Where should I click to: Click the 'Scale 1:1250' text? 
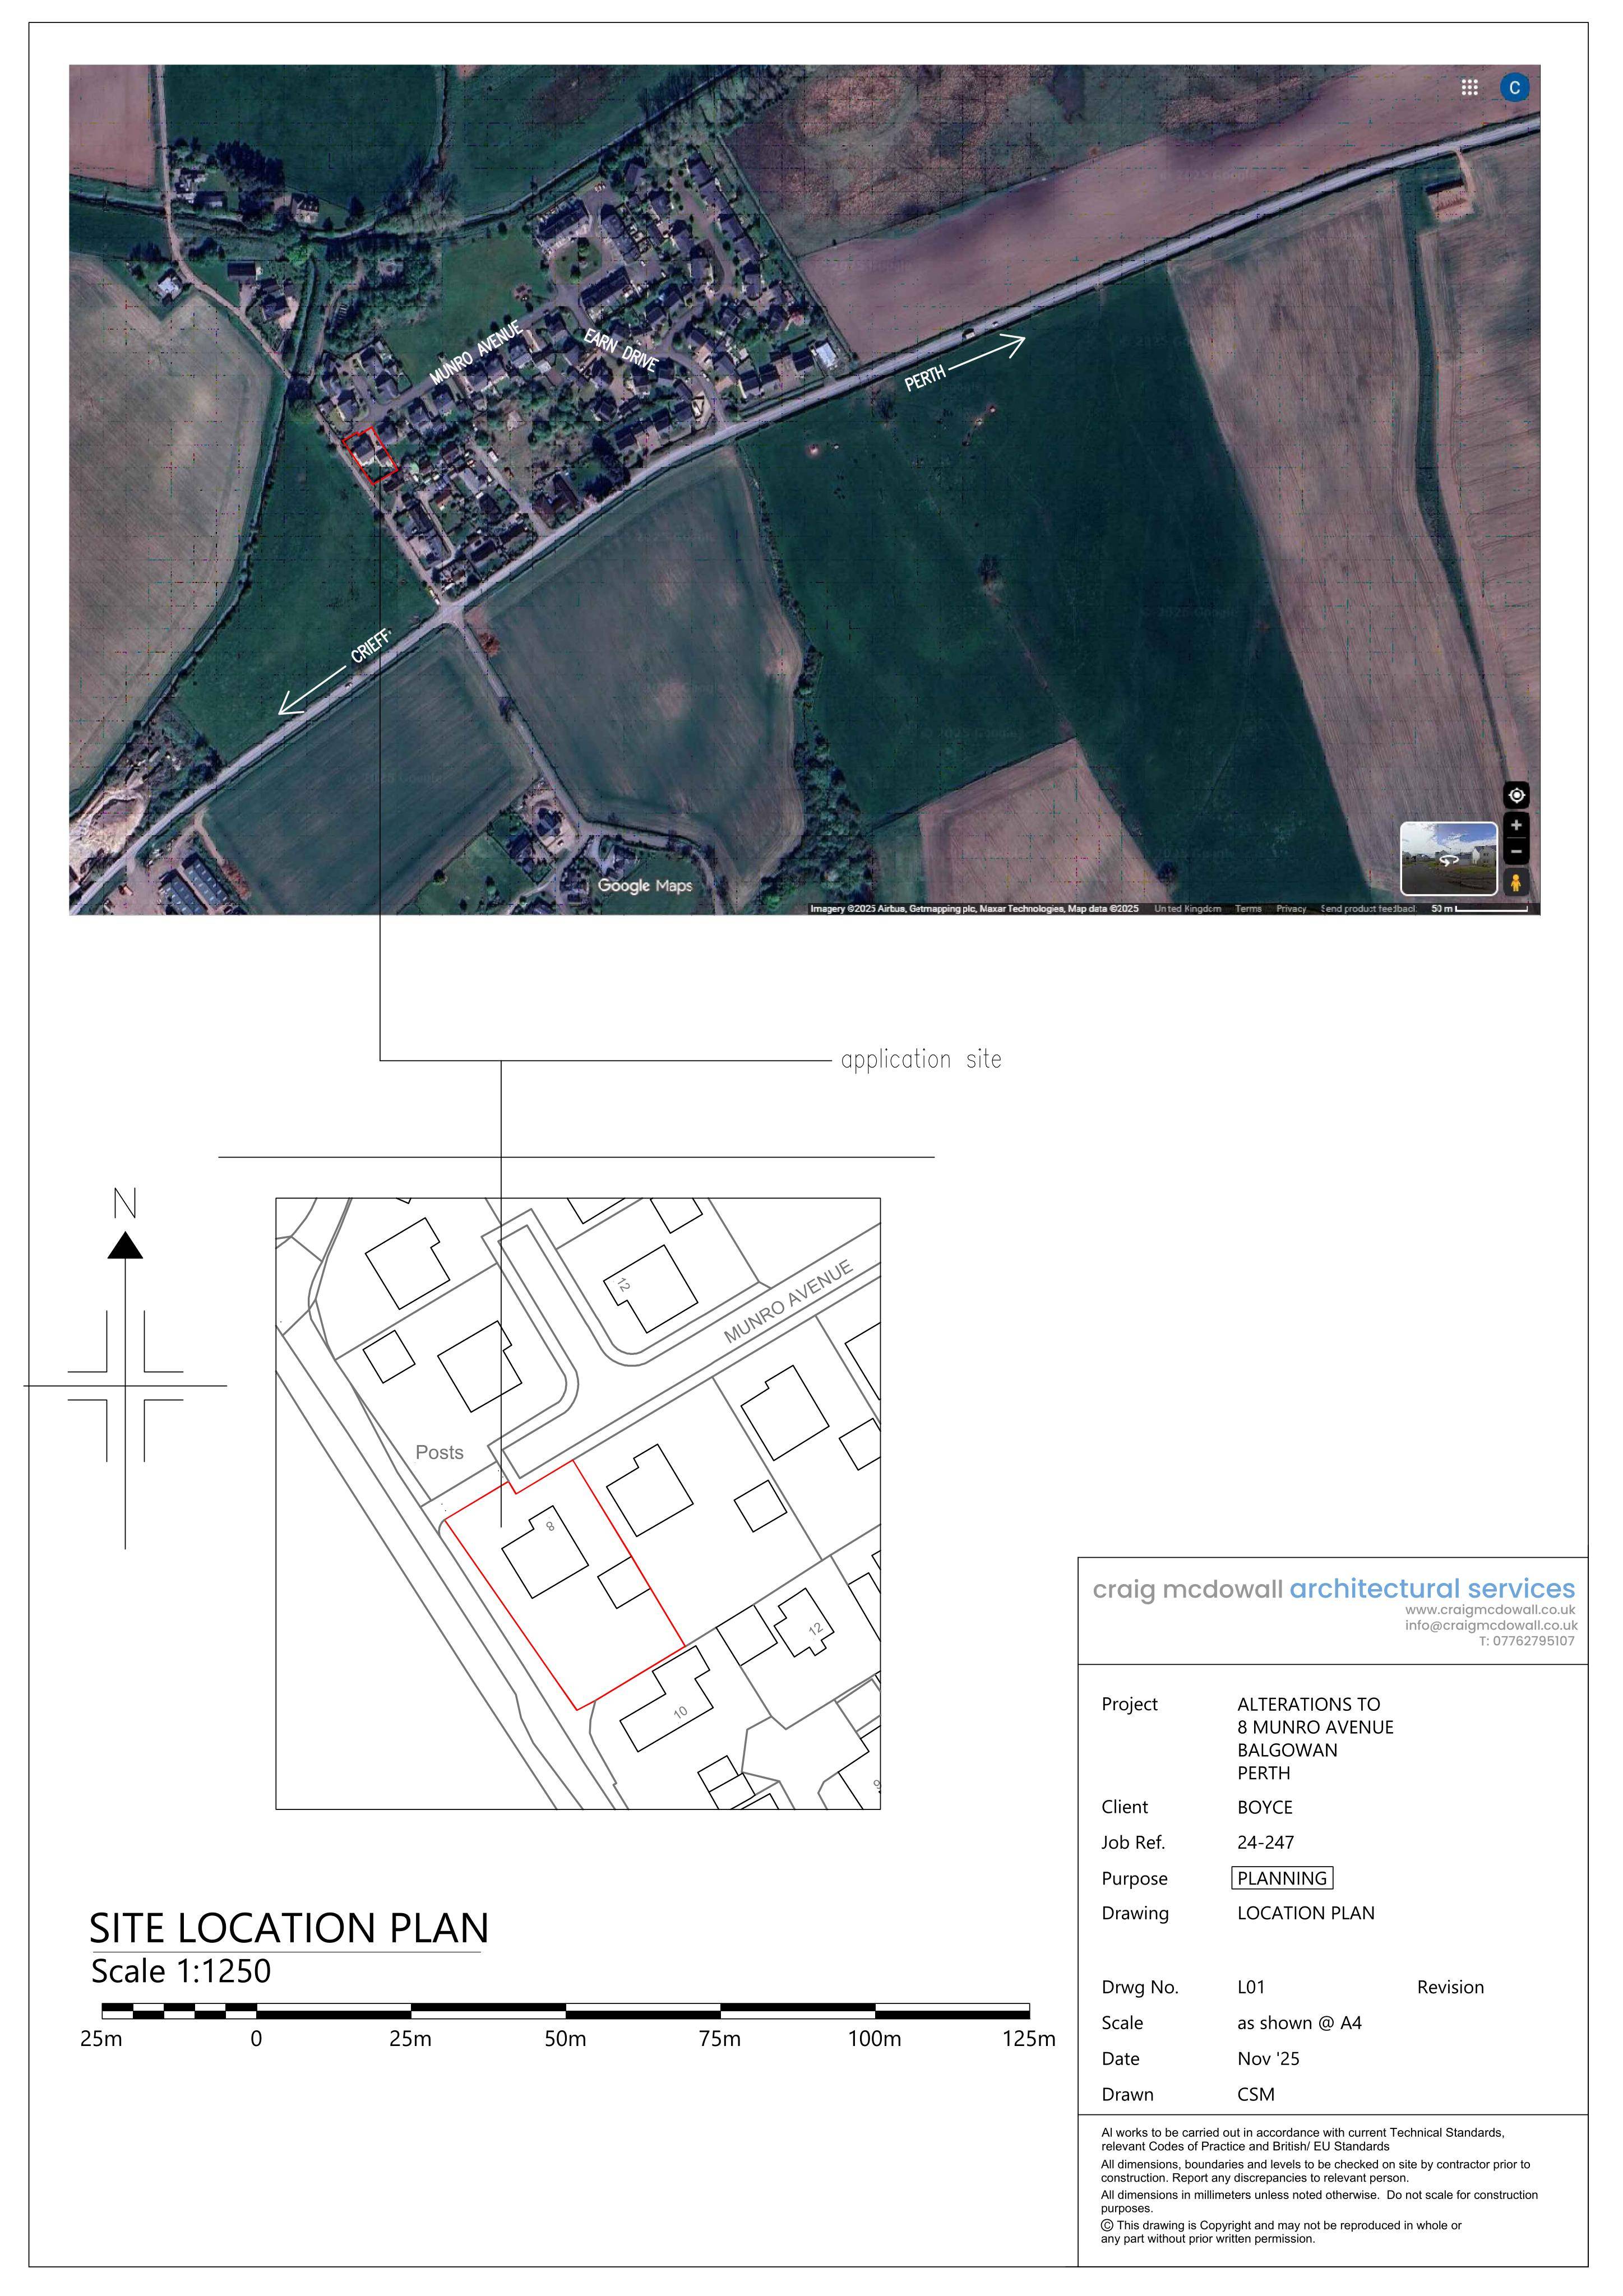pos(181,1971)
